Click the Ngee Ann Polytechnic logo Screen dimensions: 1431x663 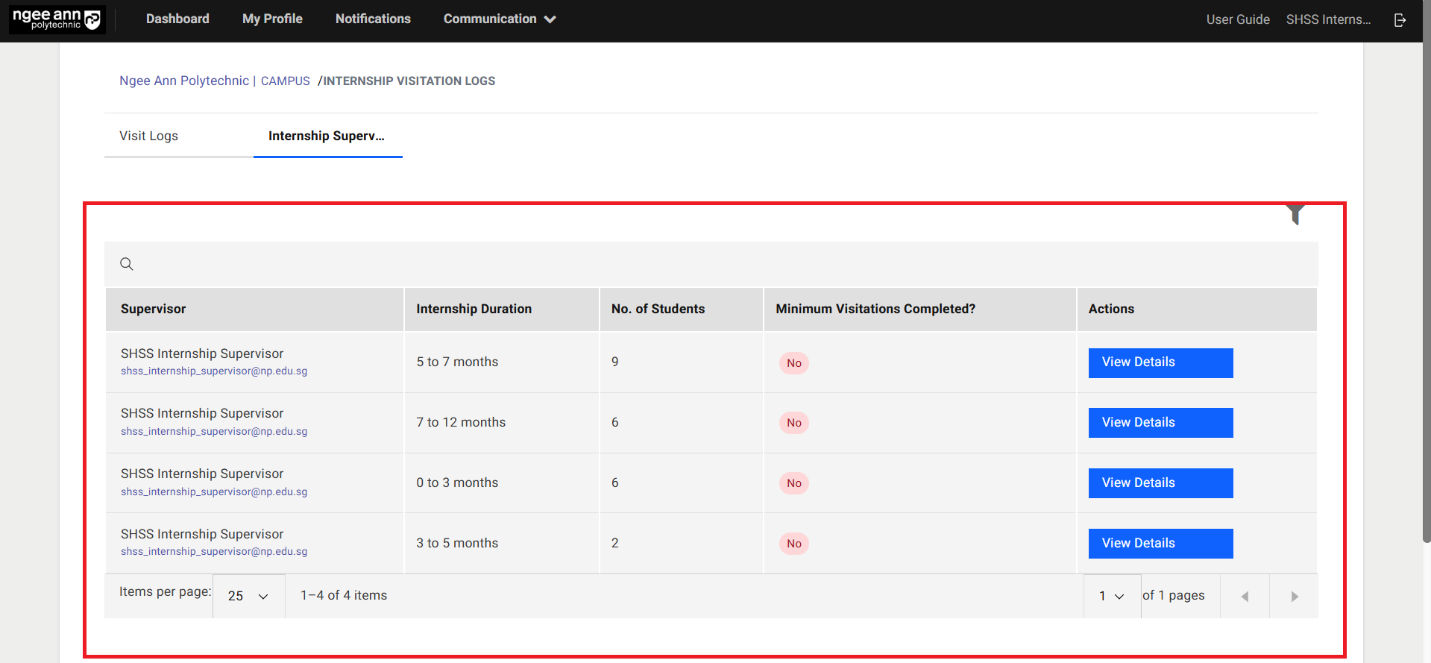(56, 19)
